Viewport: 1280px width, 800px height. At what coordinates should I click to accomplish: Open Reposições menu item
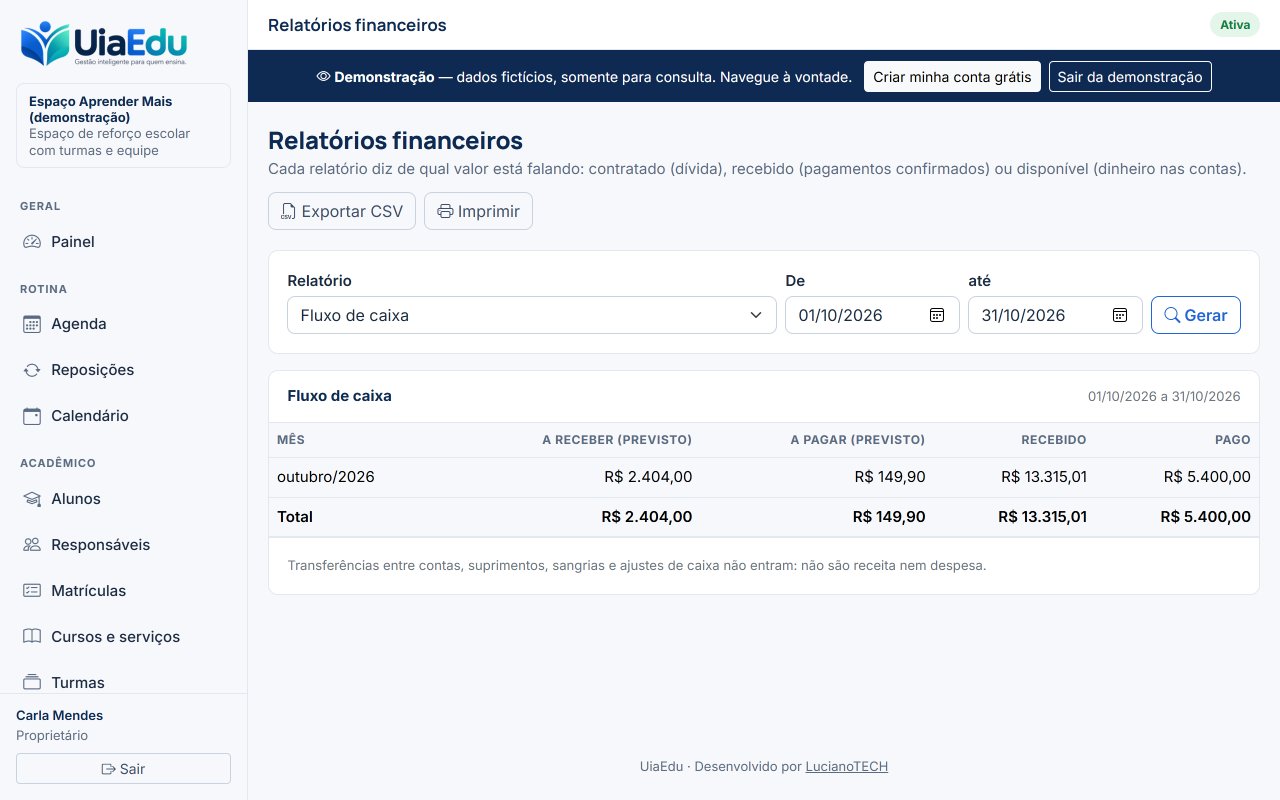(123, 370)
